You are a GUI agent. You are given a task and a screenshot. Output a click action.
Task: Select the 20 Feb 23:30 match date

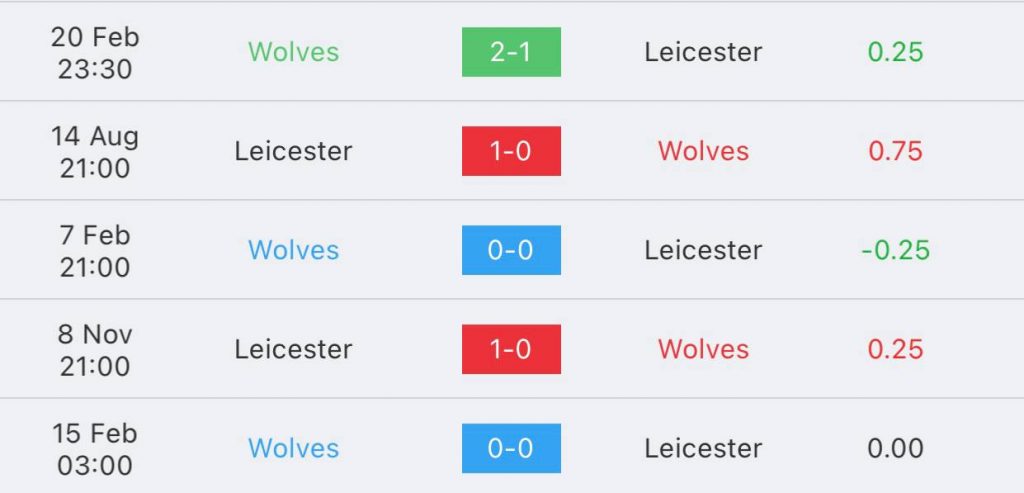[x=95, y=52]
